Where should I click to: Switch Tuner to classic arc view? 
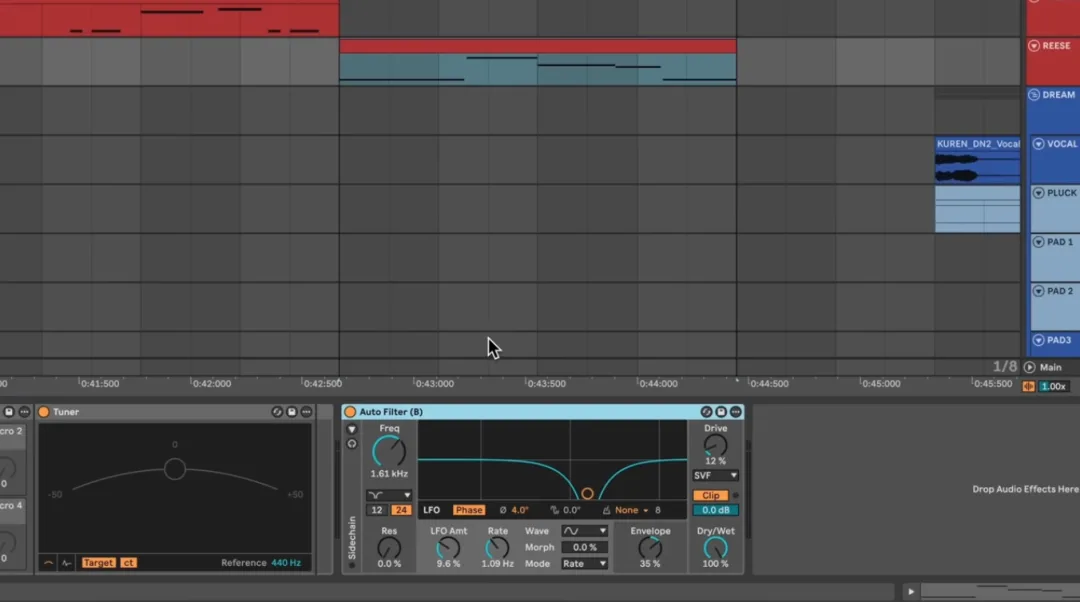point(48,563)
